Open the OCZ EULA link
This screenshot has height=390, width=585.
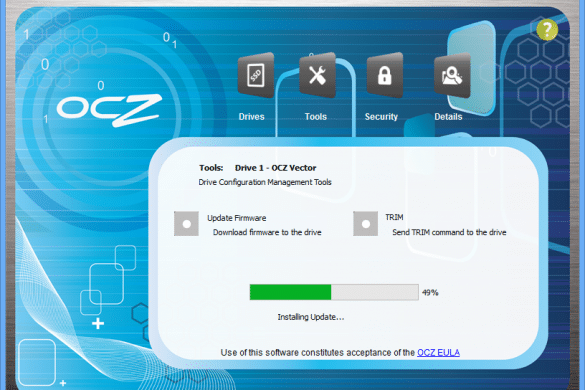point(438,353)
